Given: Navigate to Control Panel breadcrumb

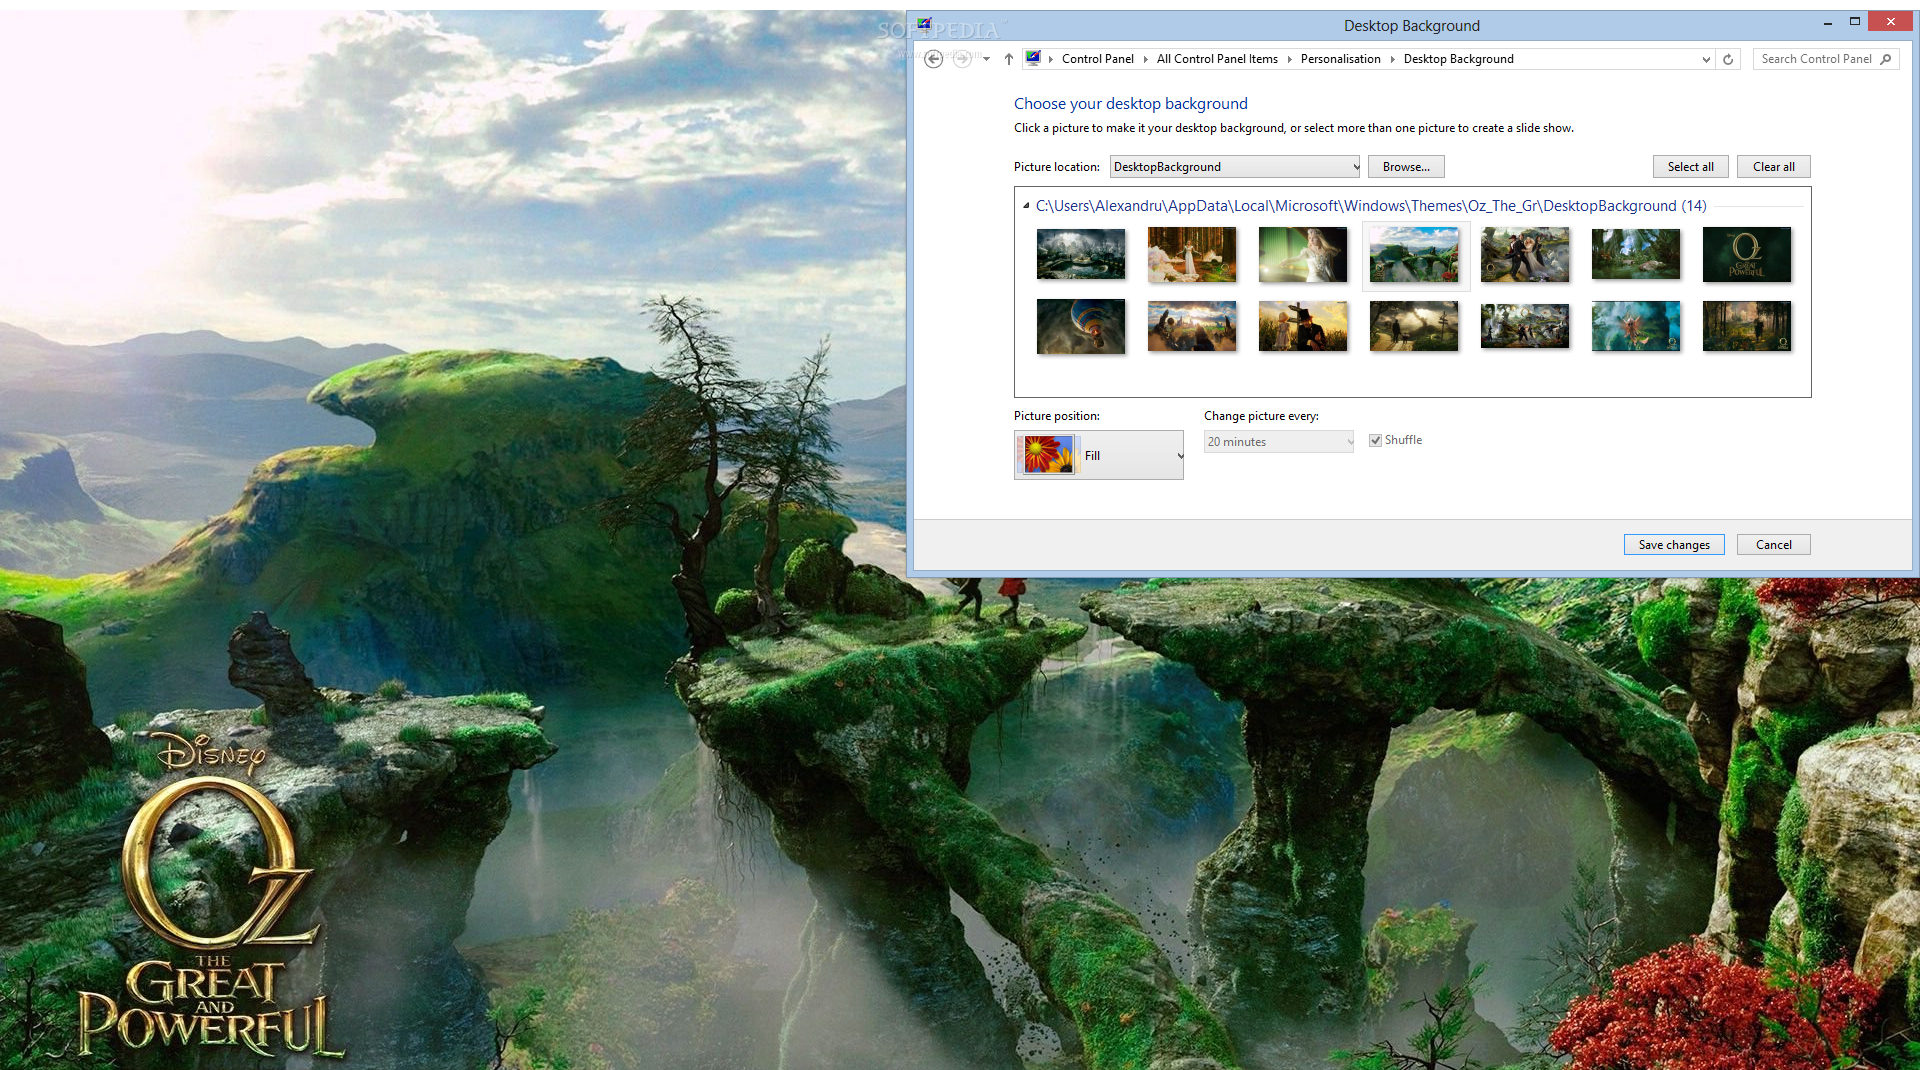Looking at the screenshot, I should tap(1097, 59).
